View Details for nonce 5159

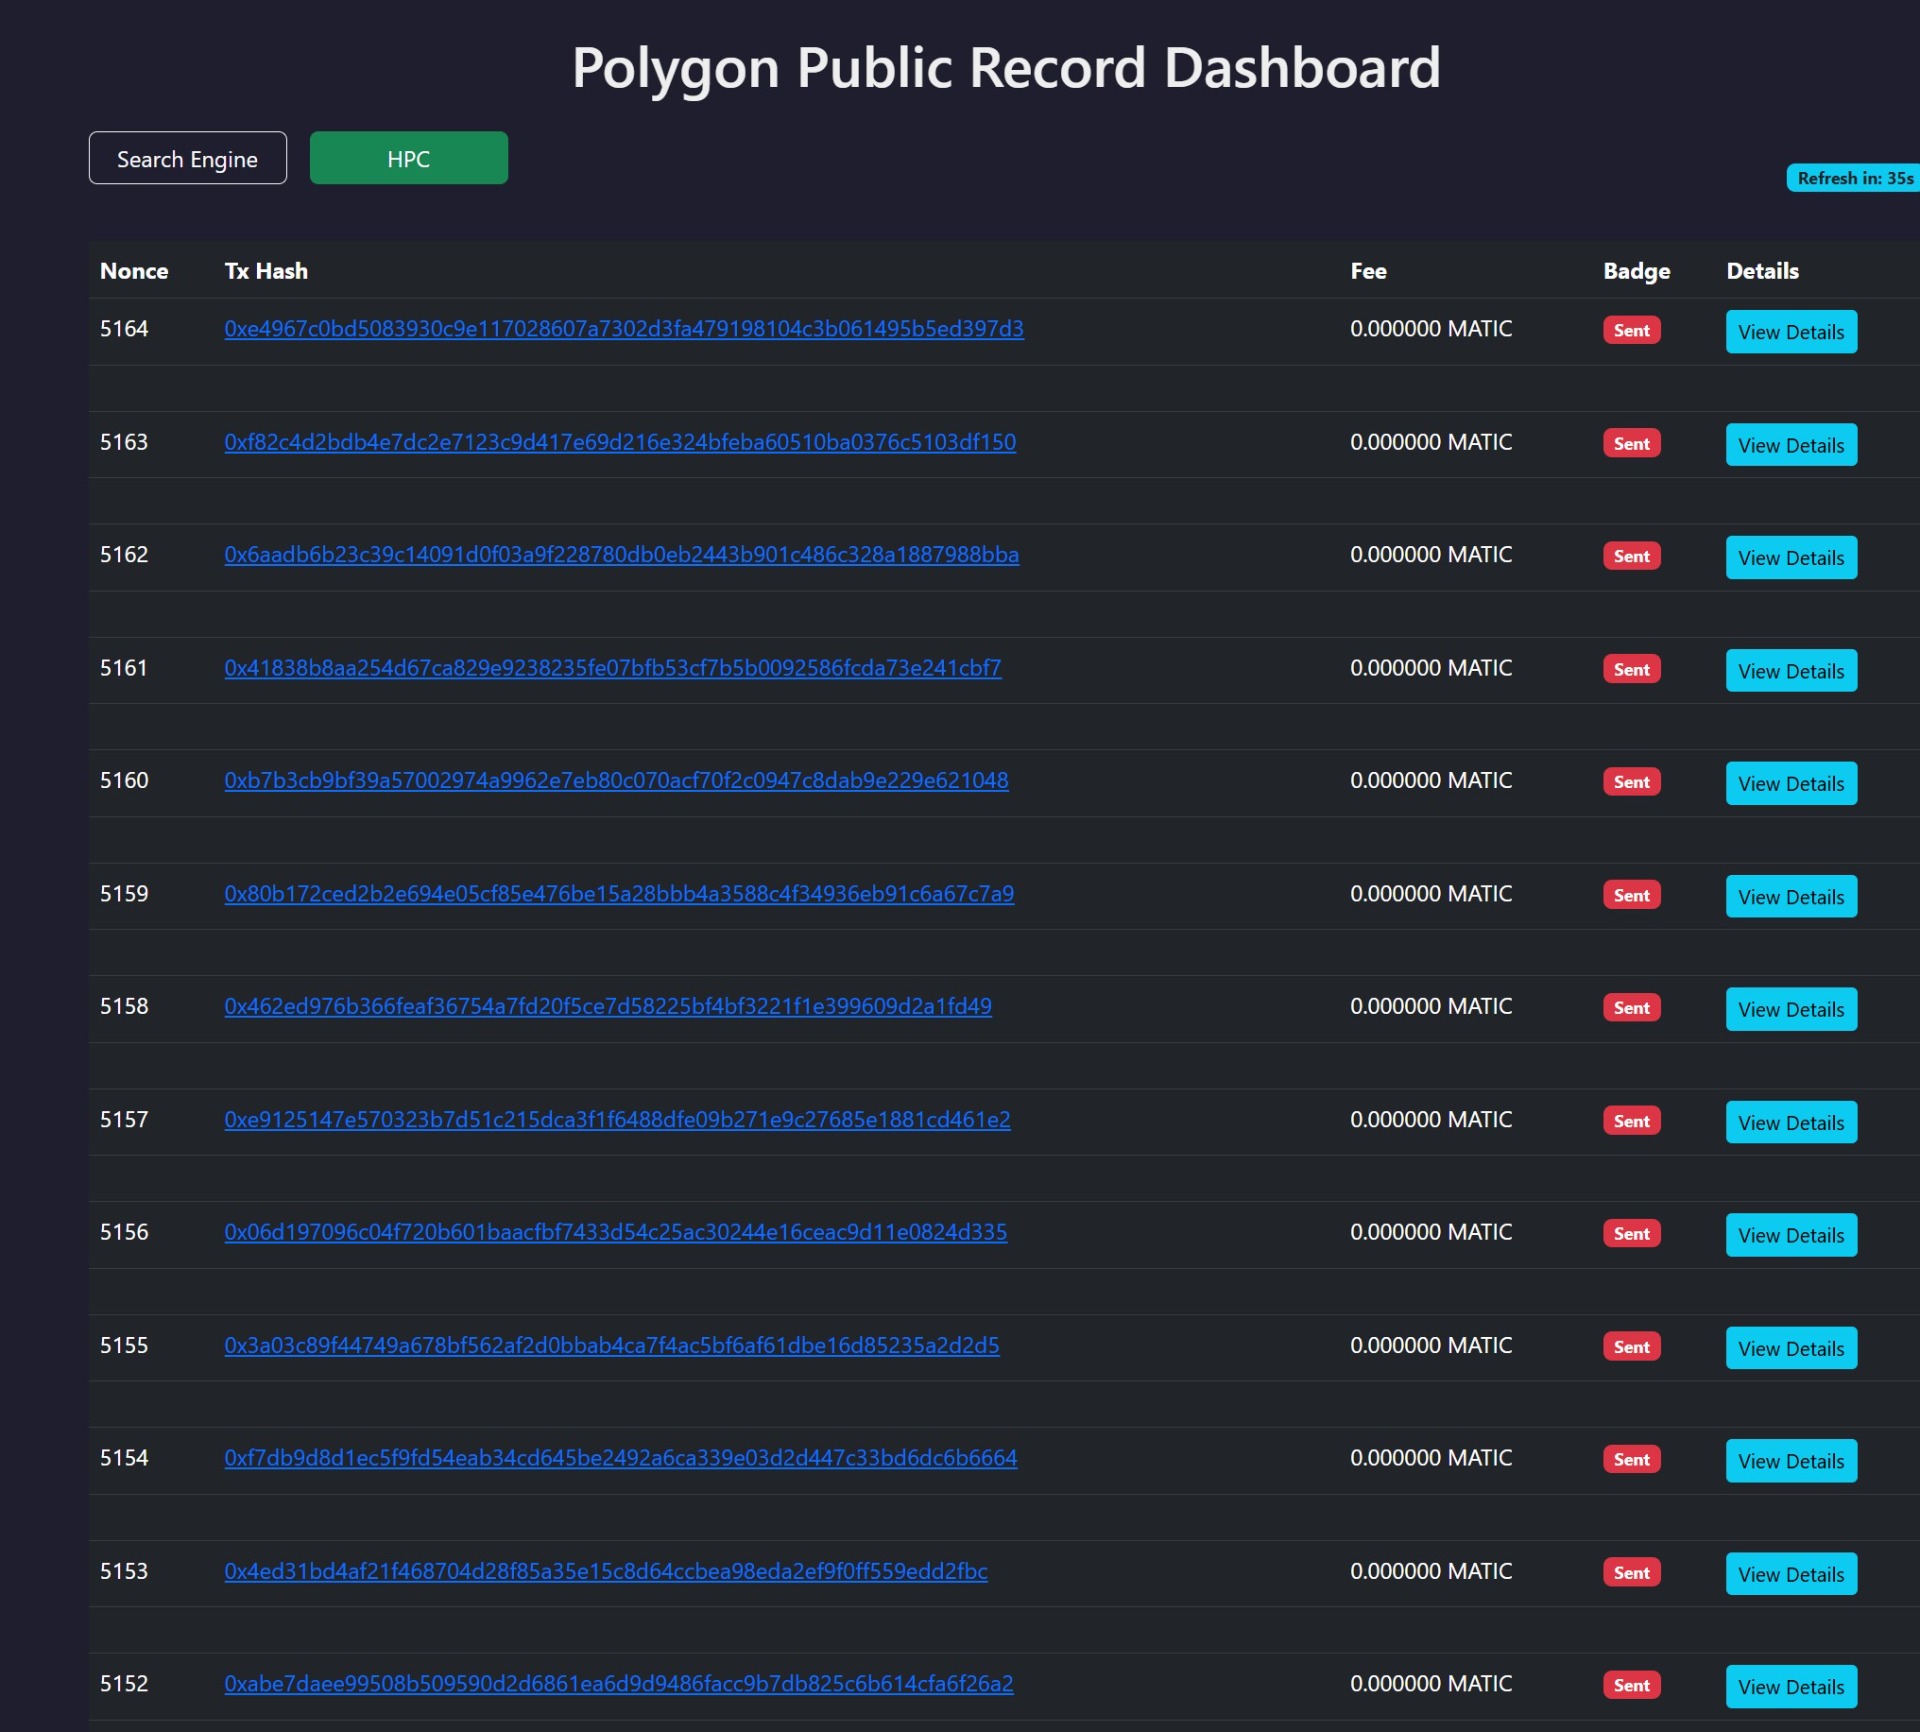1790,897
